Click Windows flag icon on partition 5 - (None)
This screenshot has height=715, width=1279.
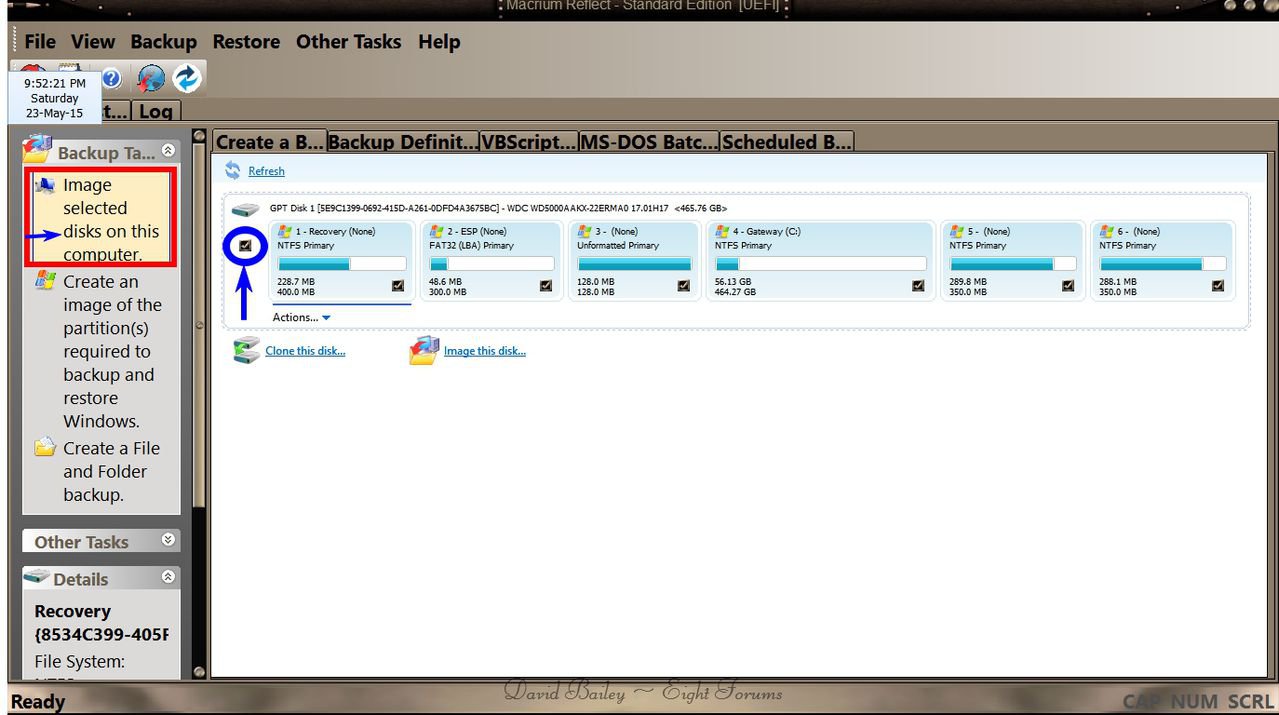point(957,231)
